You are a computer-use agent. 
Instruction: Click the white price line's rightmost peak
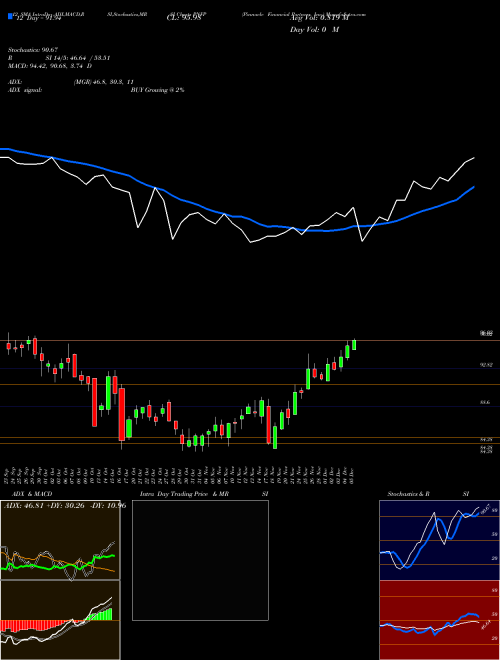(473, 158)
